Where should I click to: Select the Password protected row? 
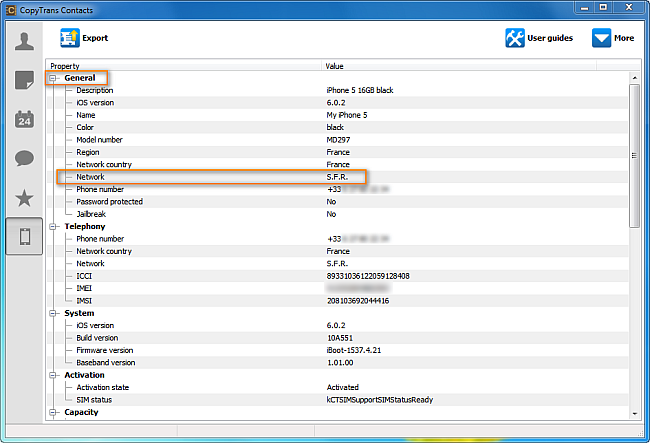pyautogui.click(x=338, y=202)
